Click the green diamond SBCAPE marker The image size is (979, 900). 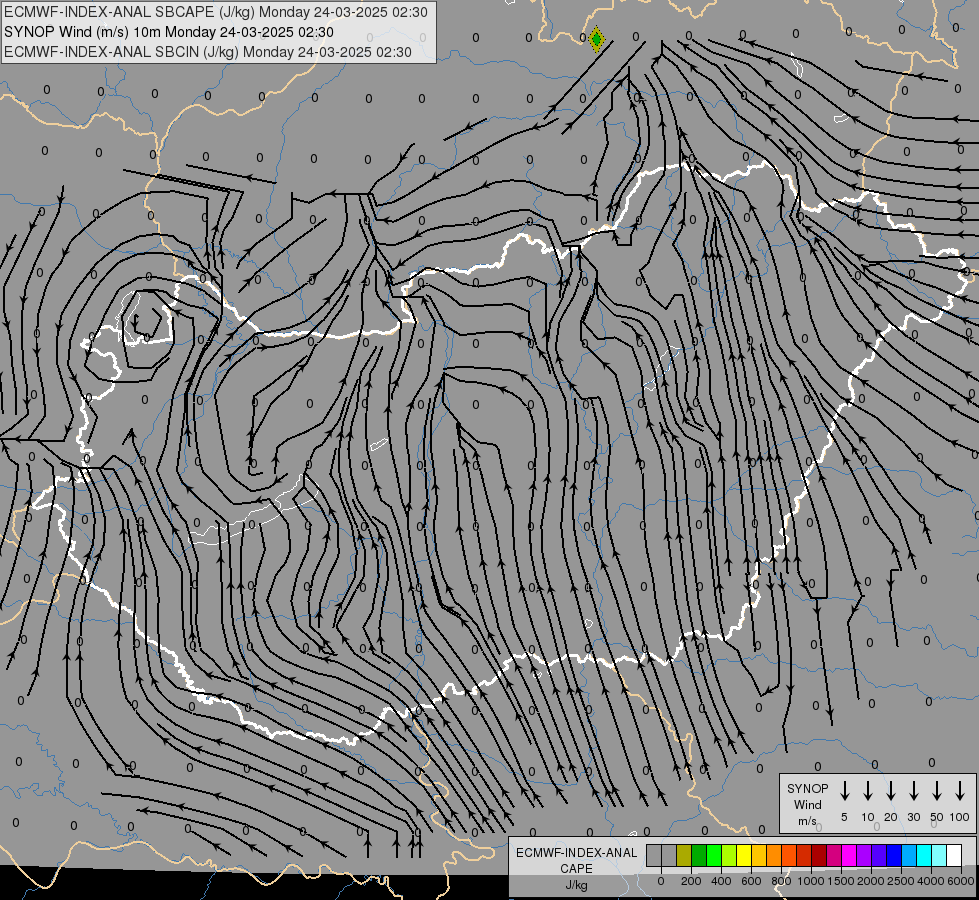(x=596, y=39)
